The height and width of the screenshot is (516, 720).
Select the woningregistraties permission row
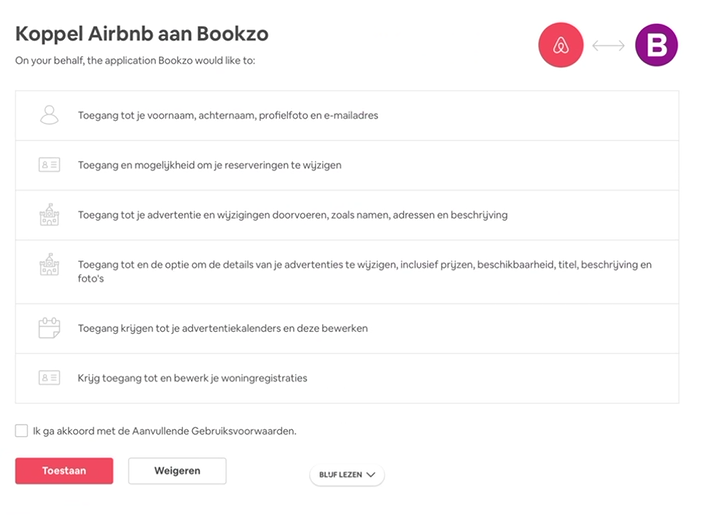(347, 378)
